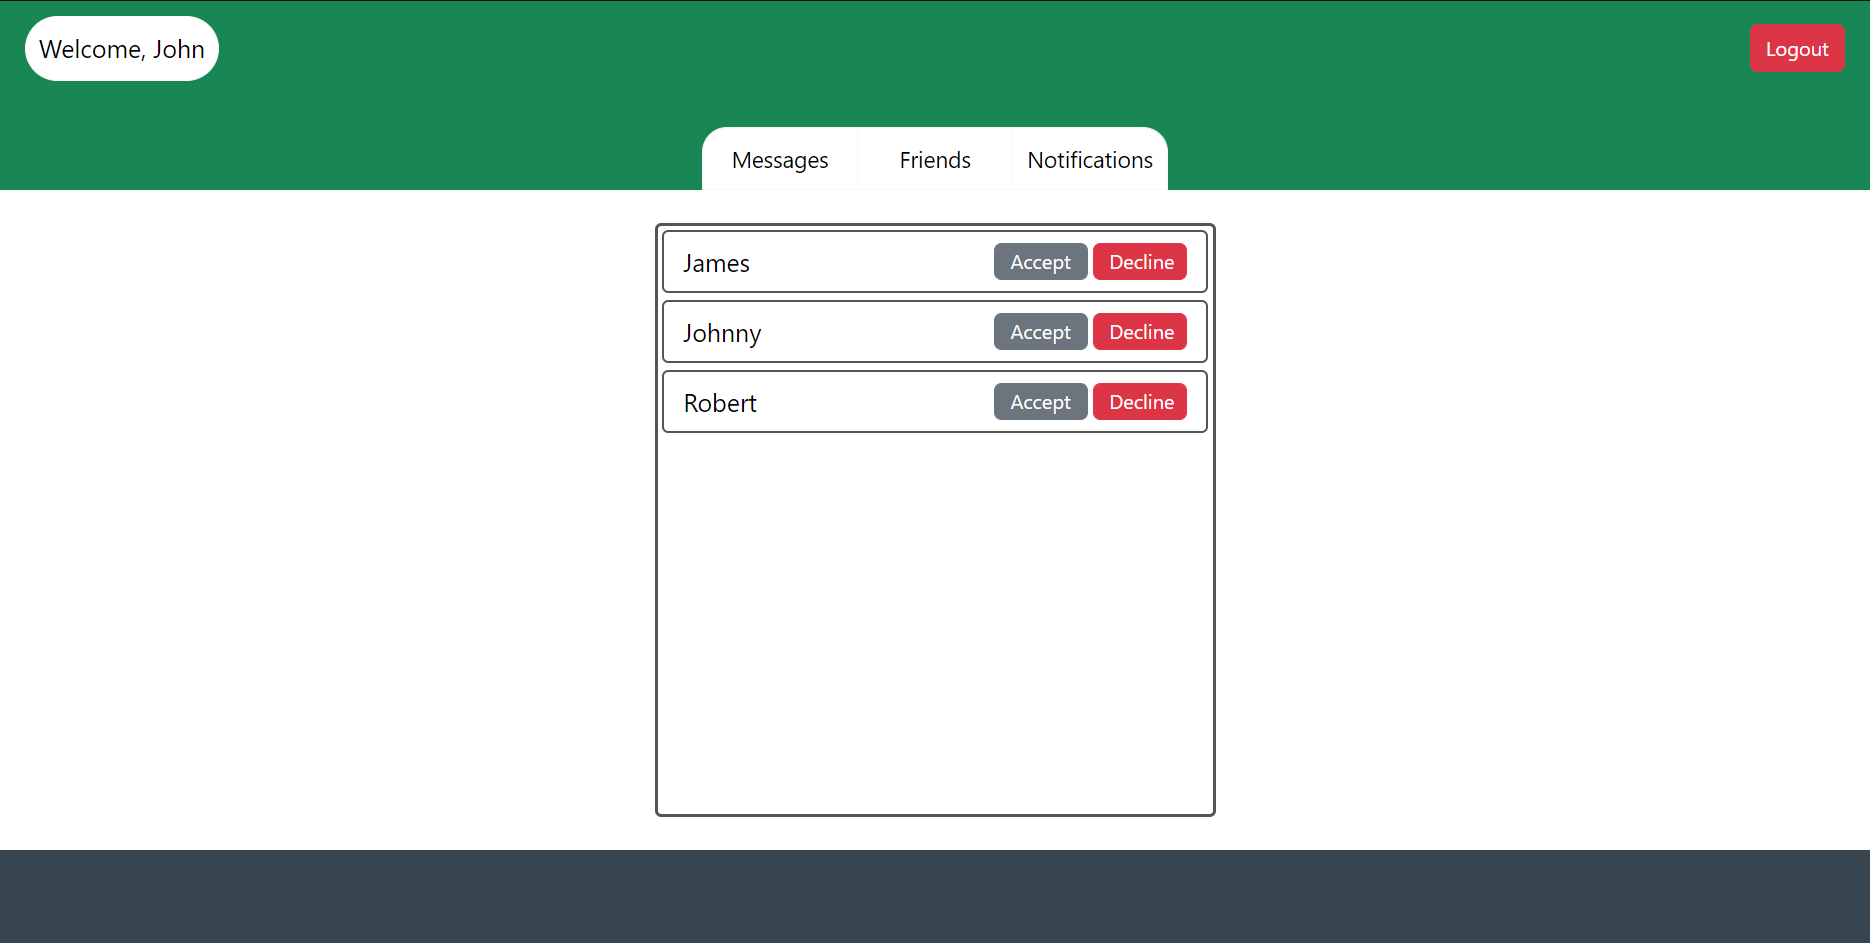This screenshot has width=1870, height=943.
Task: Accept Robert's friend request
Action: click(x=1040, y=401)
